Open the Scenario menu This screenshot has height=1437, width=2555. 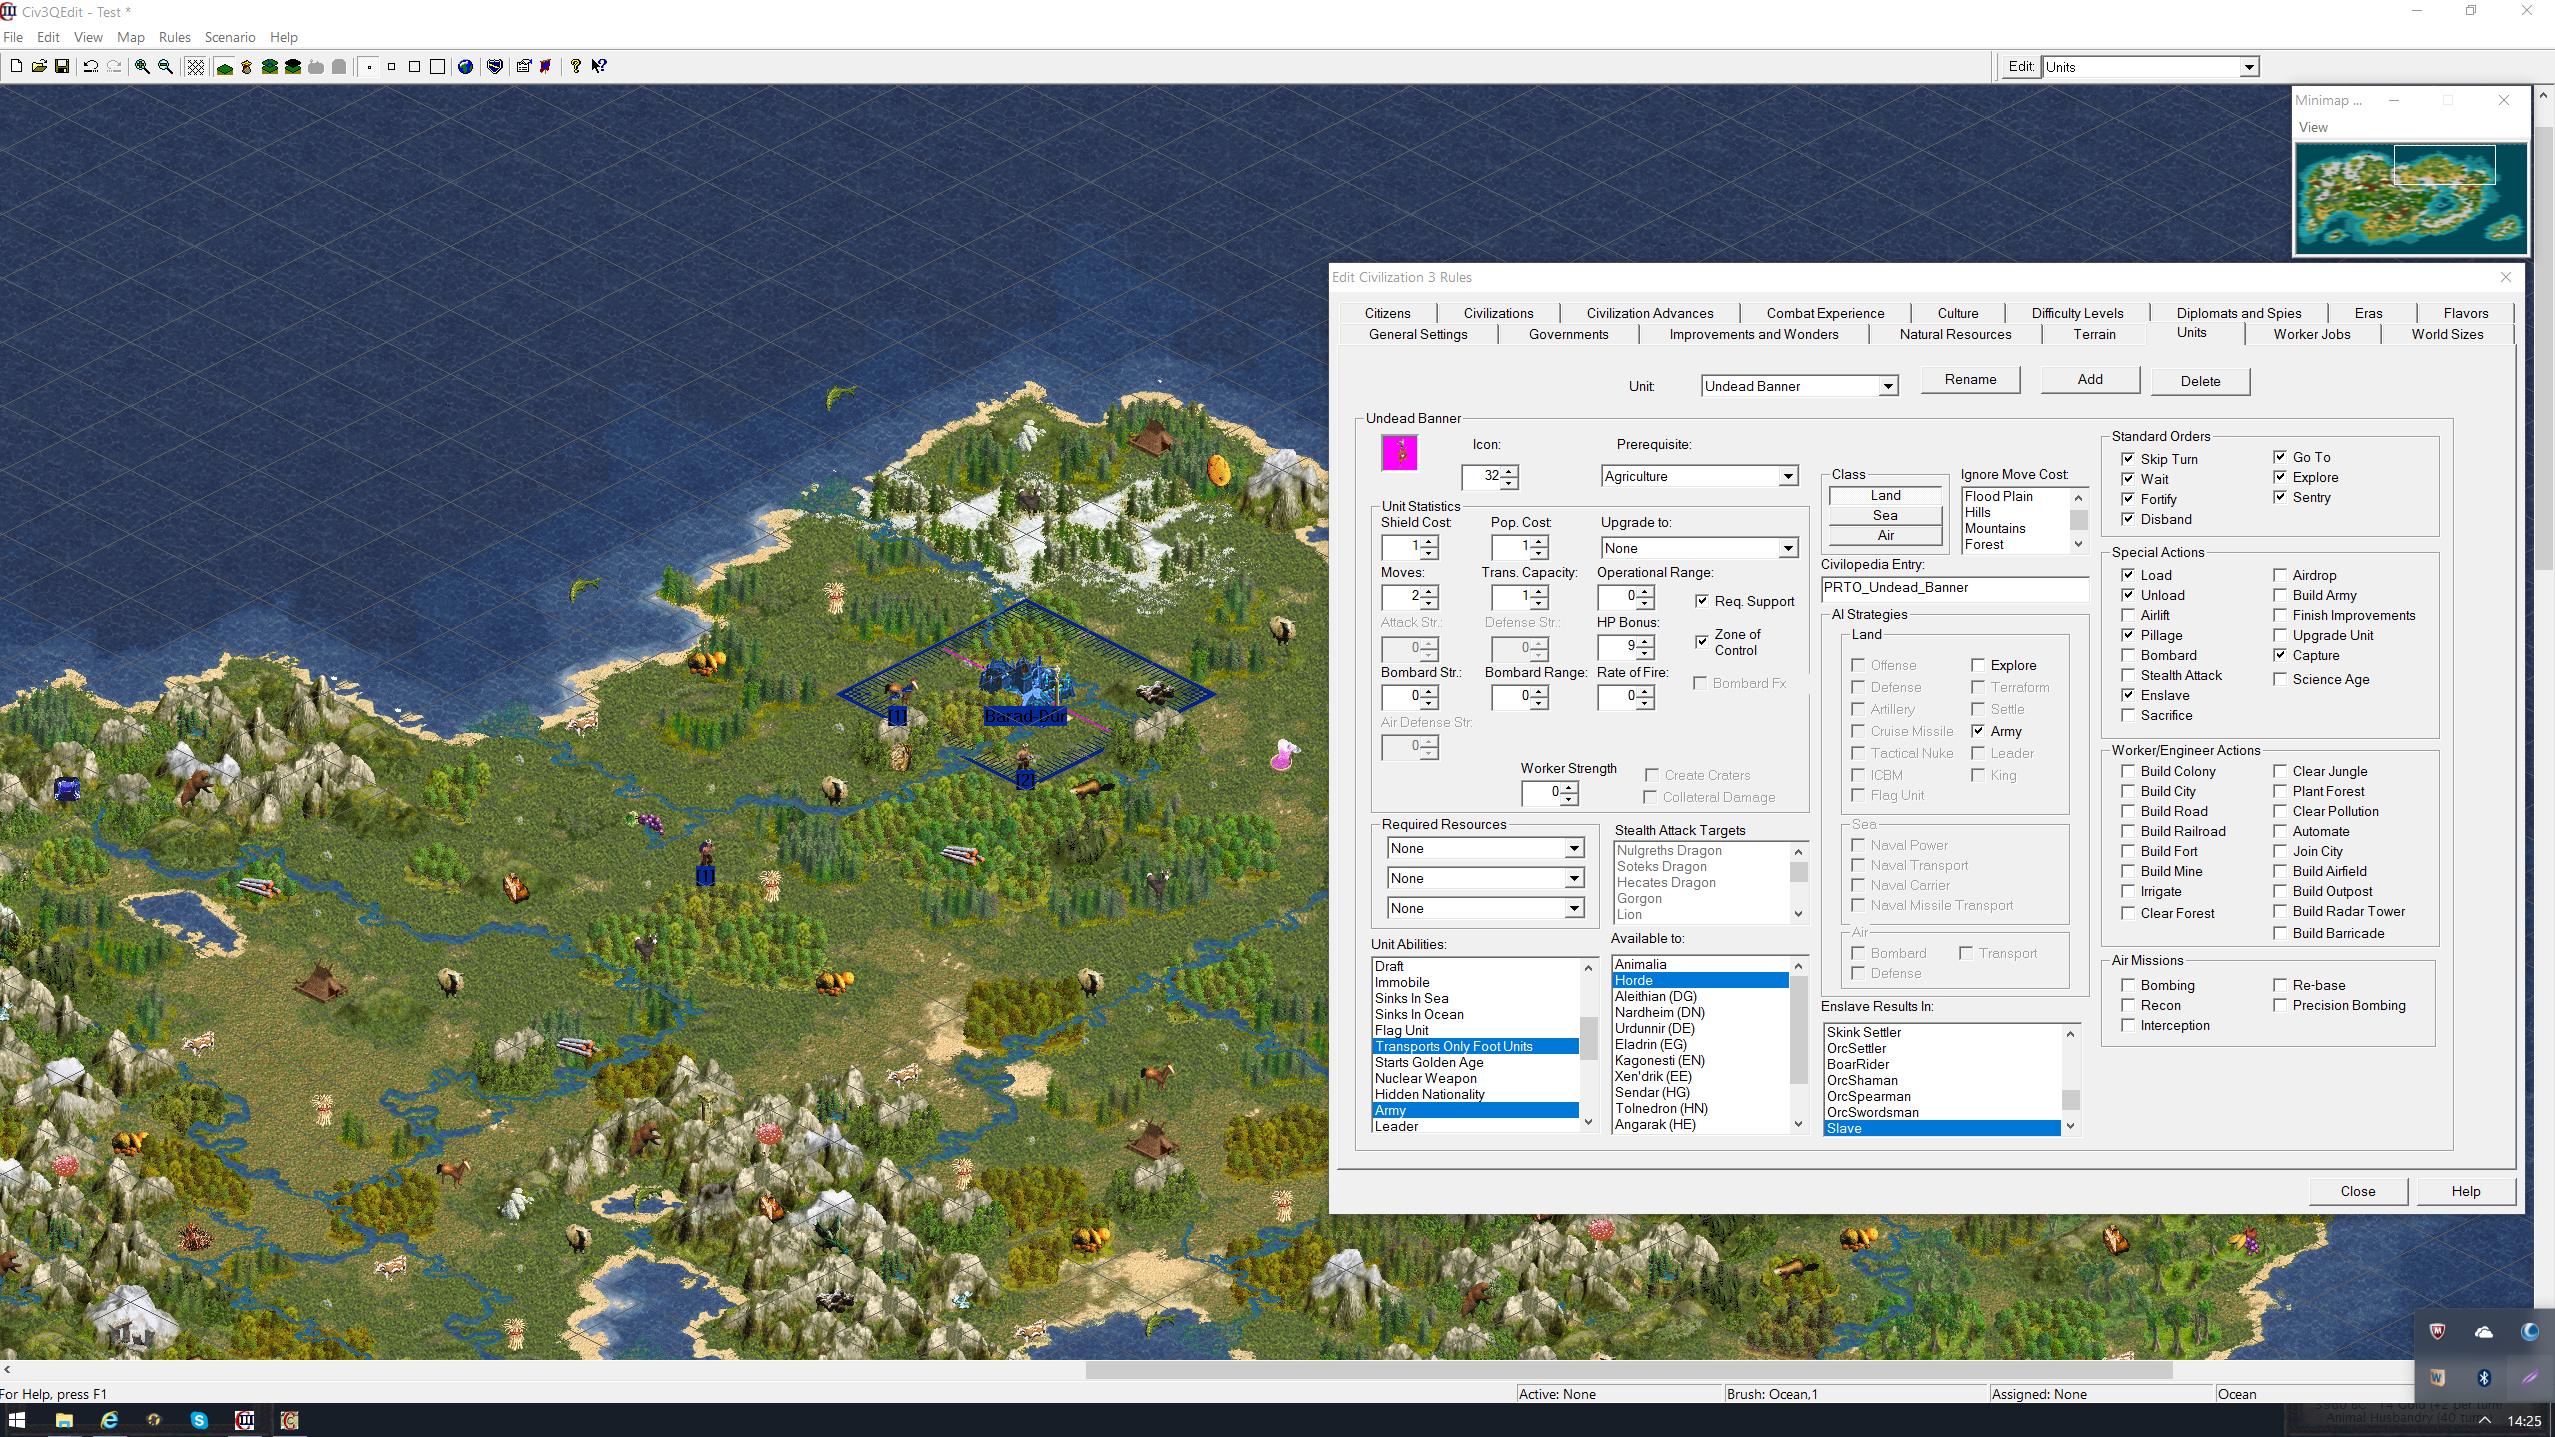tap(230, 37)
